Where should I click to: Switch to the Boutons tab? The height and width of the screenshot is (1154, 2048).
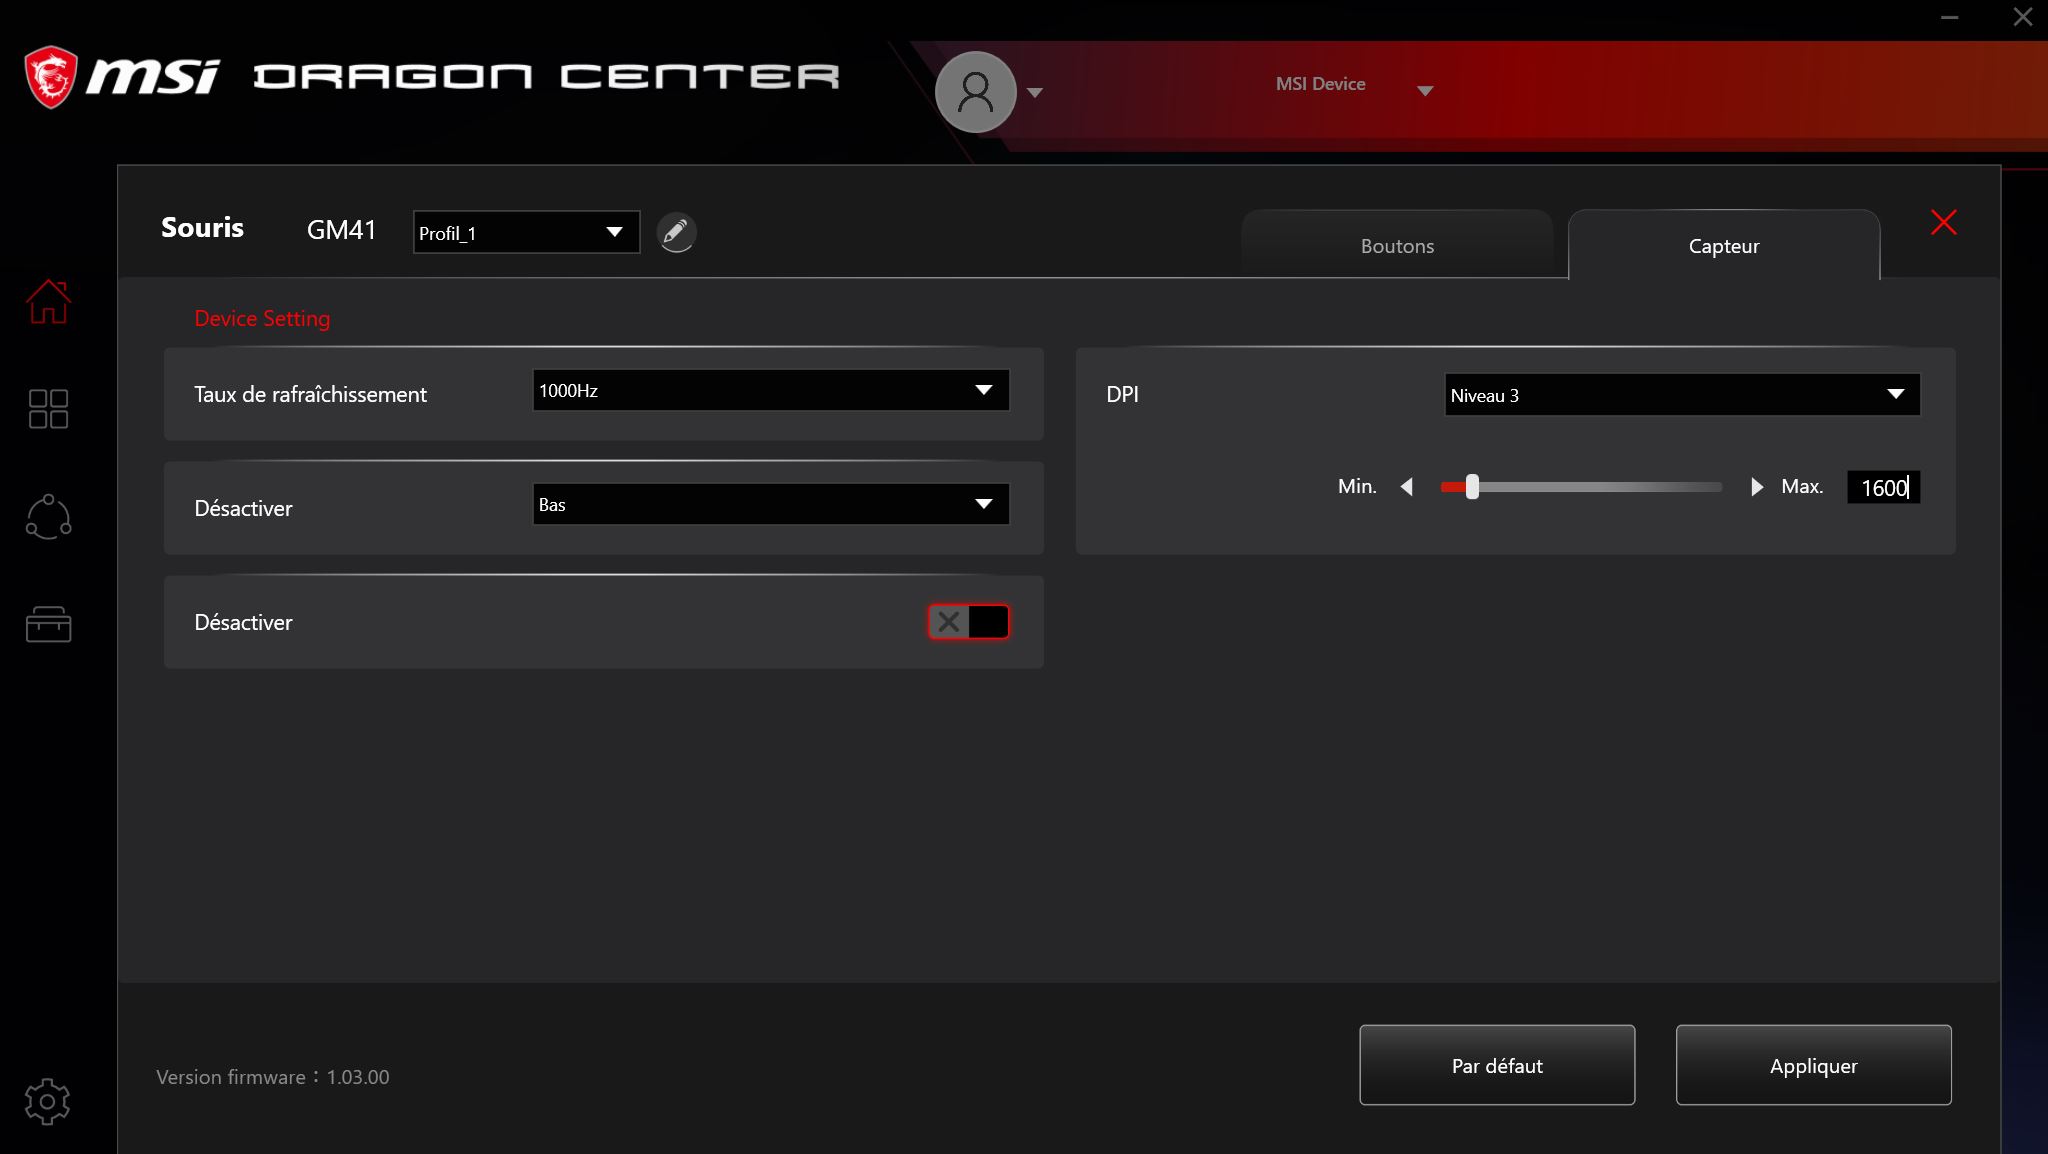pos(1396,245)
